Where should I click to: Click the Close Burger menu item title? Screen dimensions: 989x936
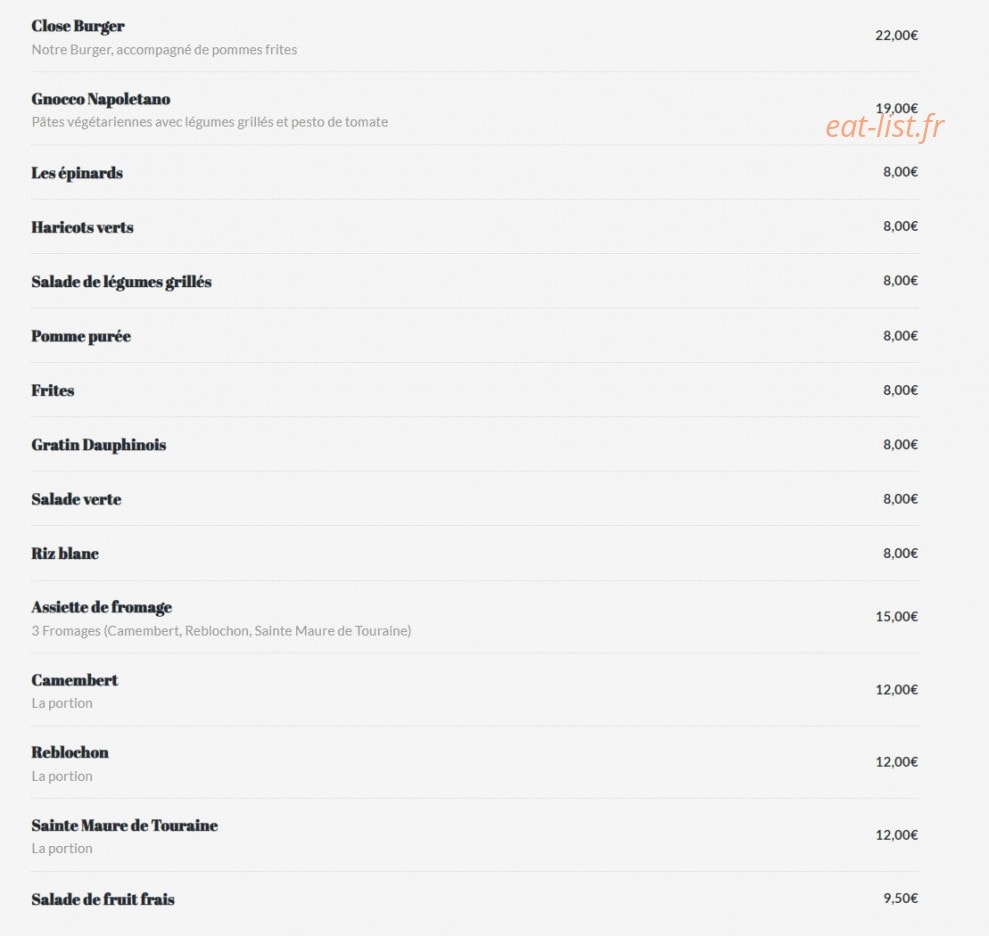tap(78, 26)
